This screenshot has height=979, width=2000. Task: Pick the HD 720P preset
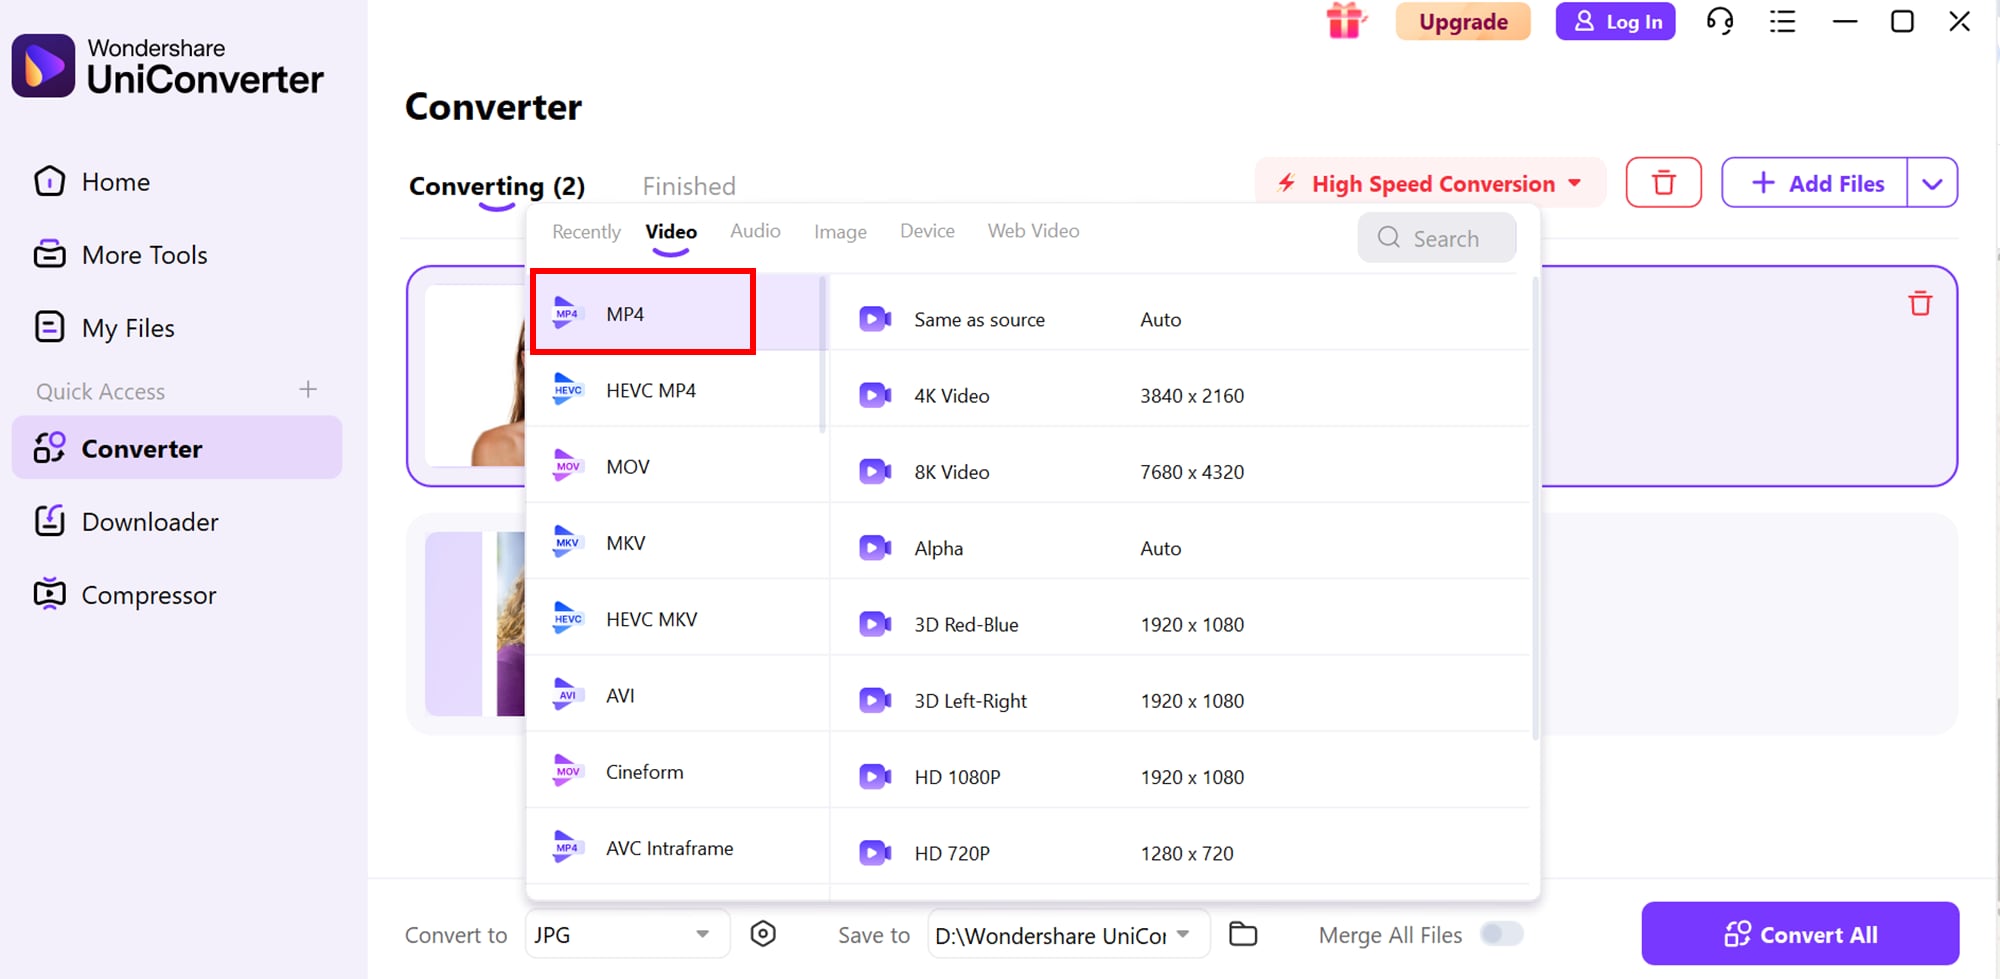click(1181, 853)
